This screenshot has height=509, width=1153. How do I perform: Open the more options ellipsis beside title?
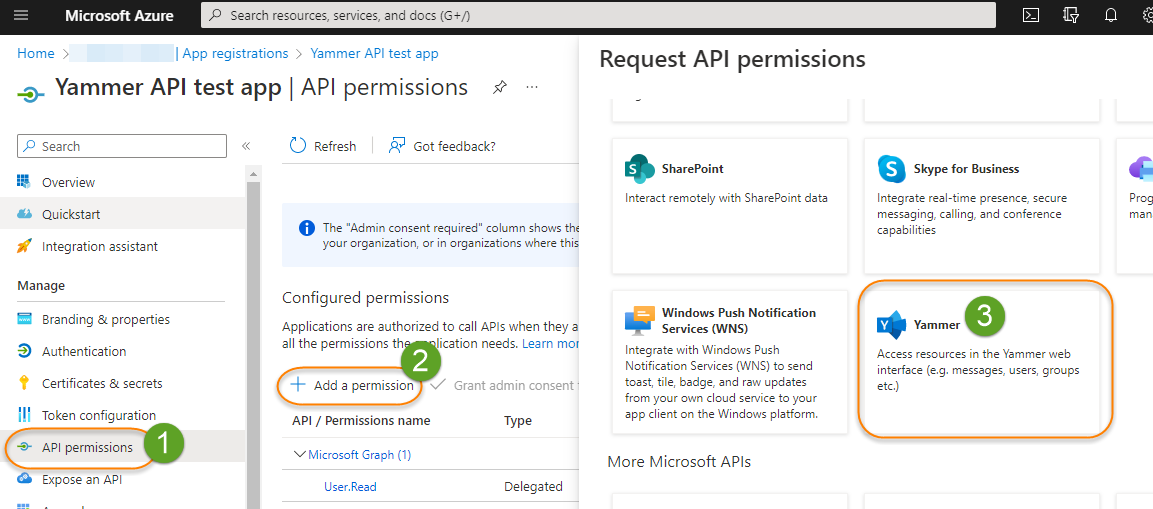(x=532, y=88)
